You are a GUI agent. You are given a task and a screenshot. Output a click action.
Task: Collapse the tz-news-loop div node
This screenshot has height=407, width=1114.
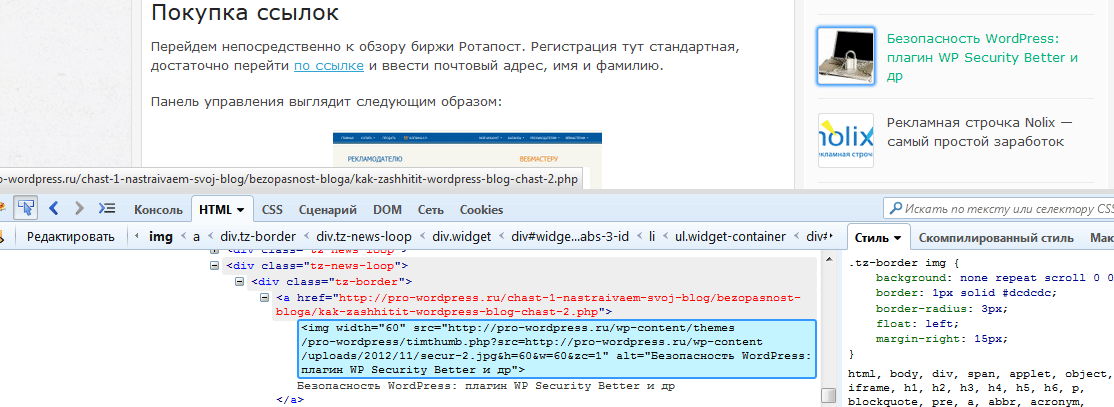[214, 266]
